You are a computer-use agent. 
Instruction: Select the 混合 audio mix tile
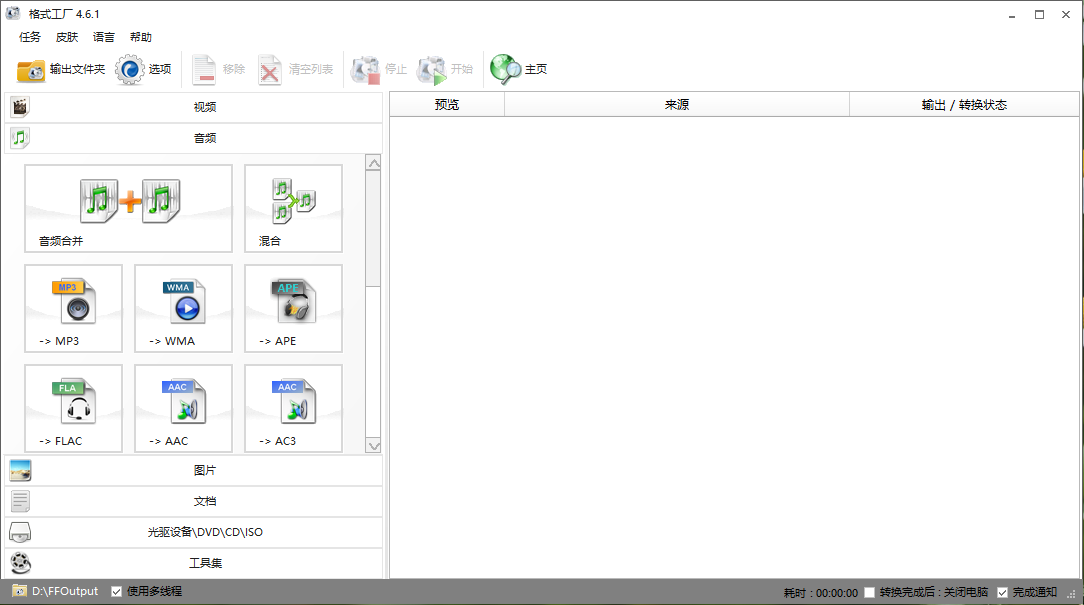pos(293,208)
